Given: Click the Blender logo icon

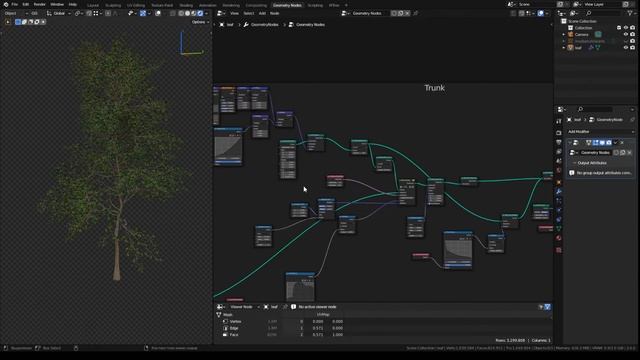Looking at the screenshot, I should tap(6, 4).
